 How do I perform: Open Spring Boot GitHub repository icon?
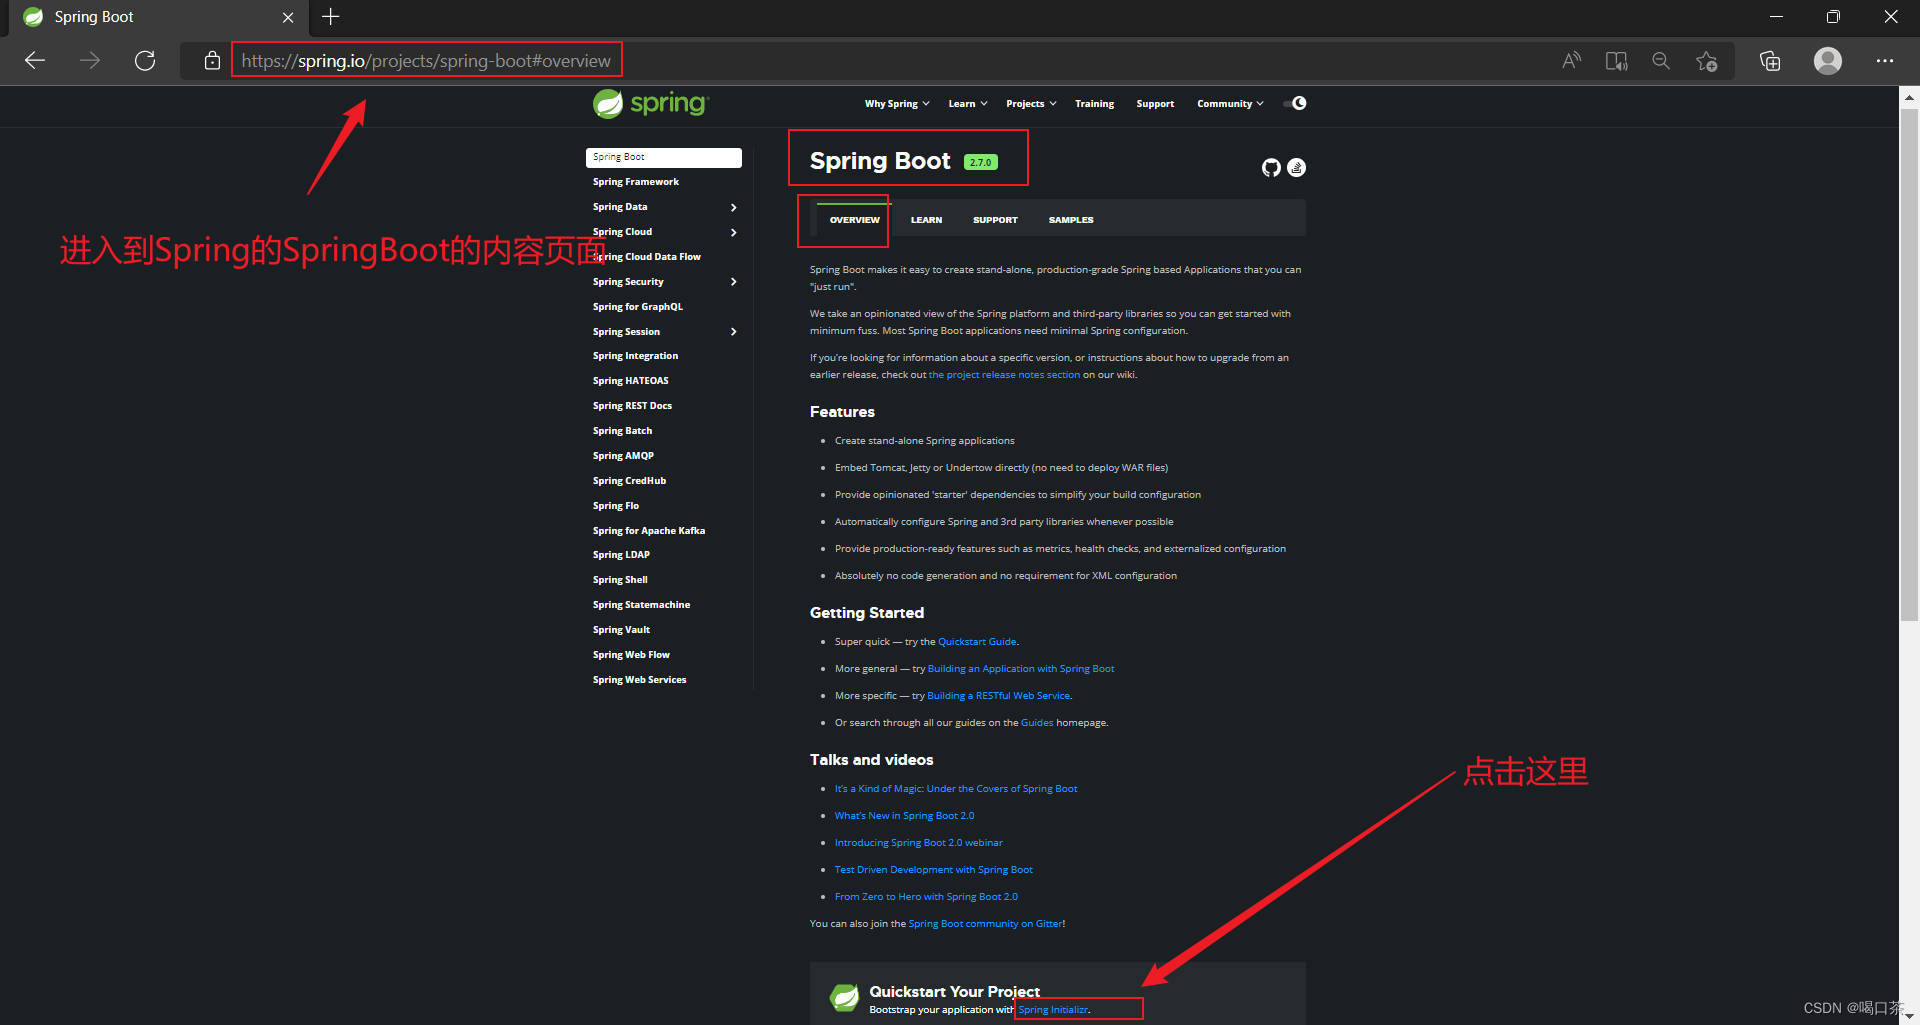1271,168
